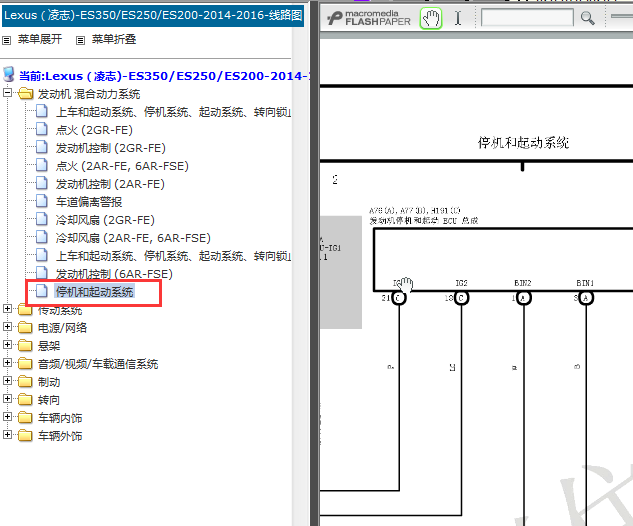Select the FlashPaper hand pan tool
The image size is (633, 526).
(x=431, y=19)
